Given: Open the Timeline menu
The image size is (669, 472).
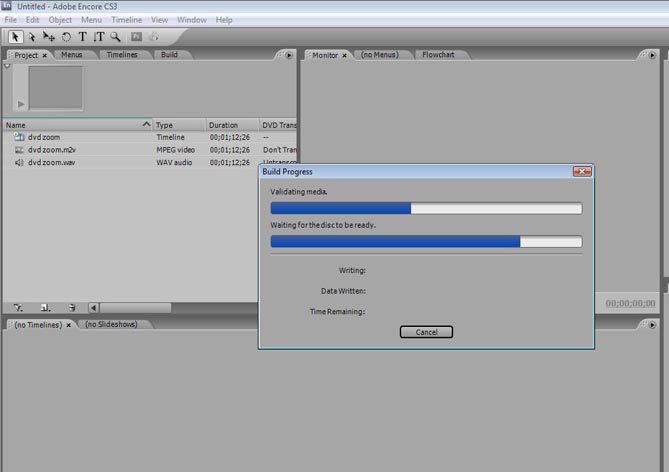Looking at the screenshot, I should click(126, 20).
